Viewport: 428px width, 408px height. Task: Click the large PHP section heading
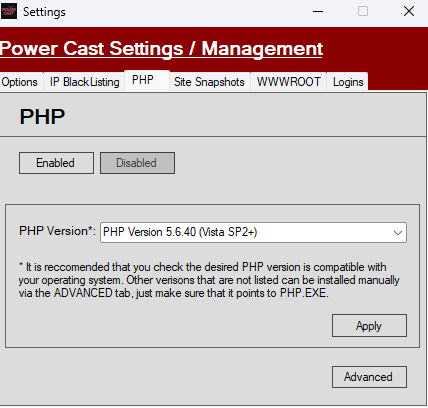coord(42,117)
